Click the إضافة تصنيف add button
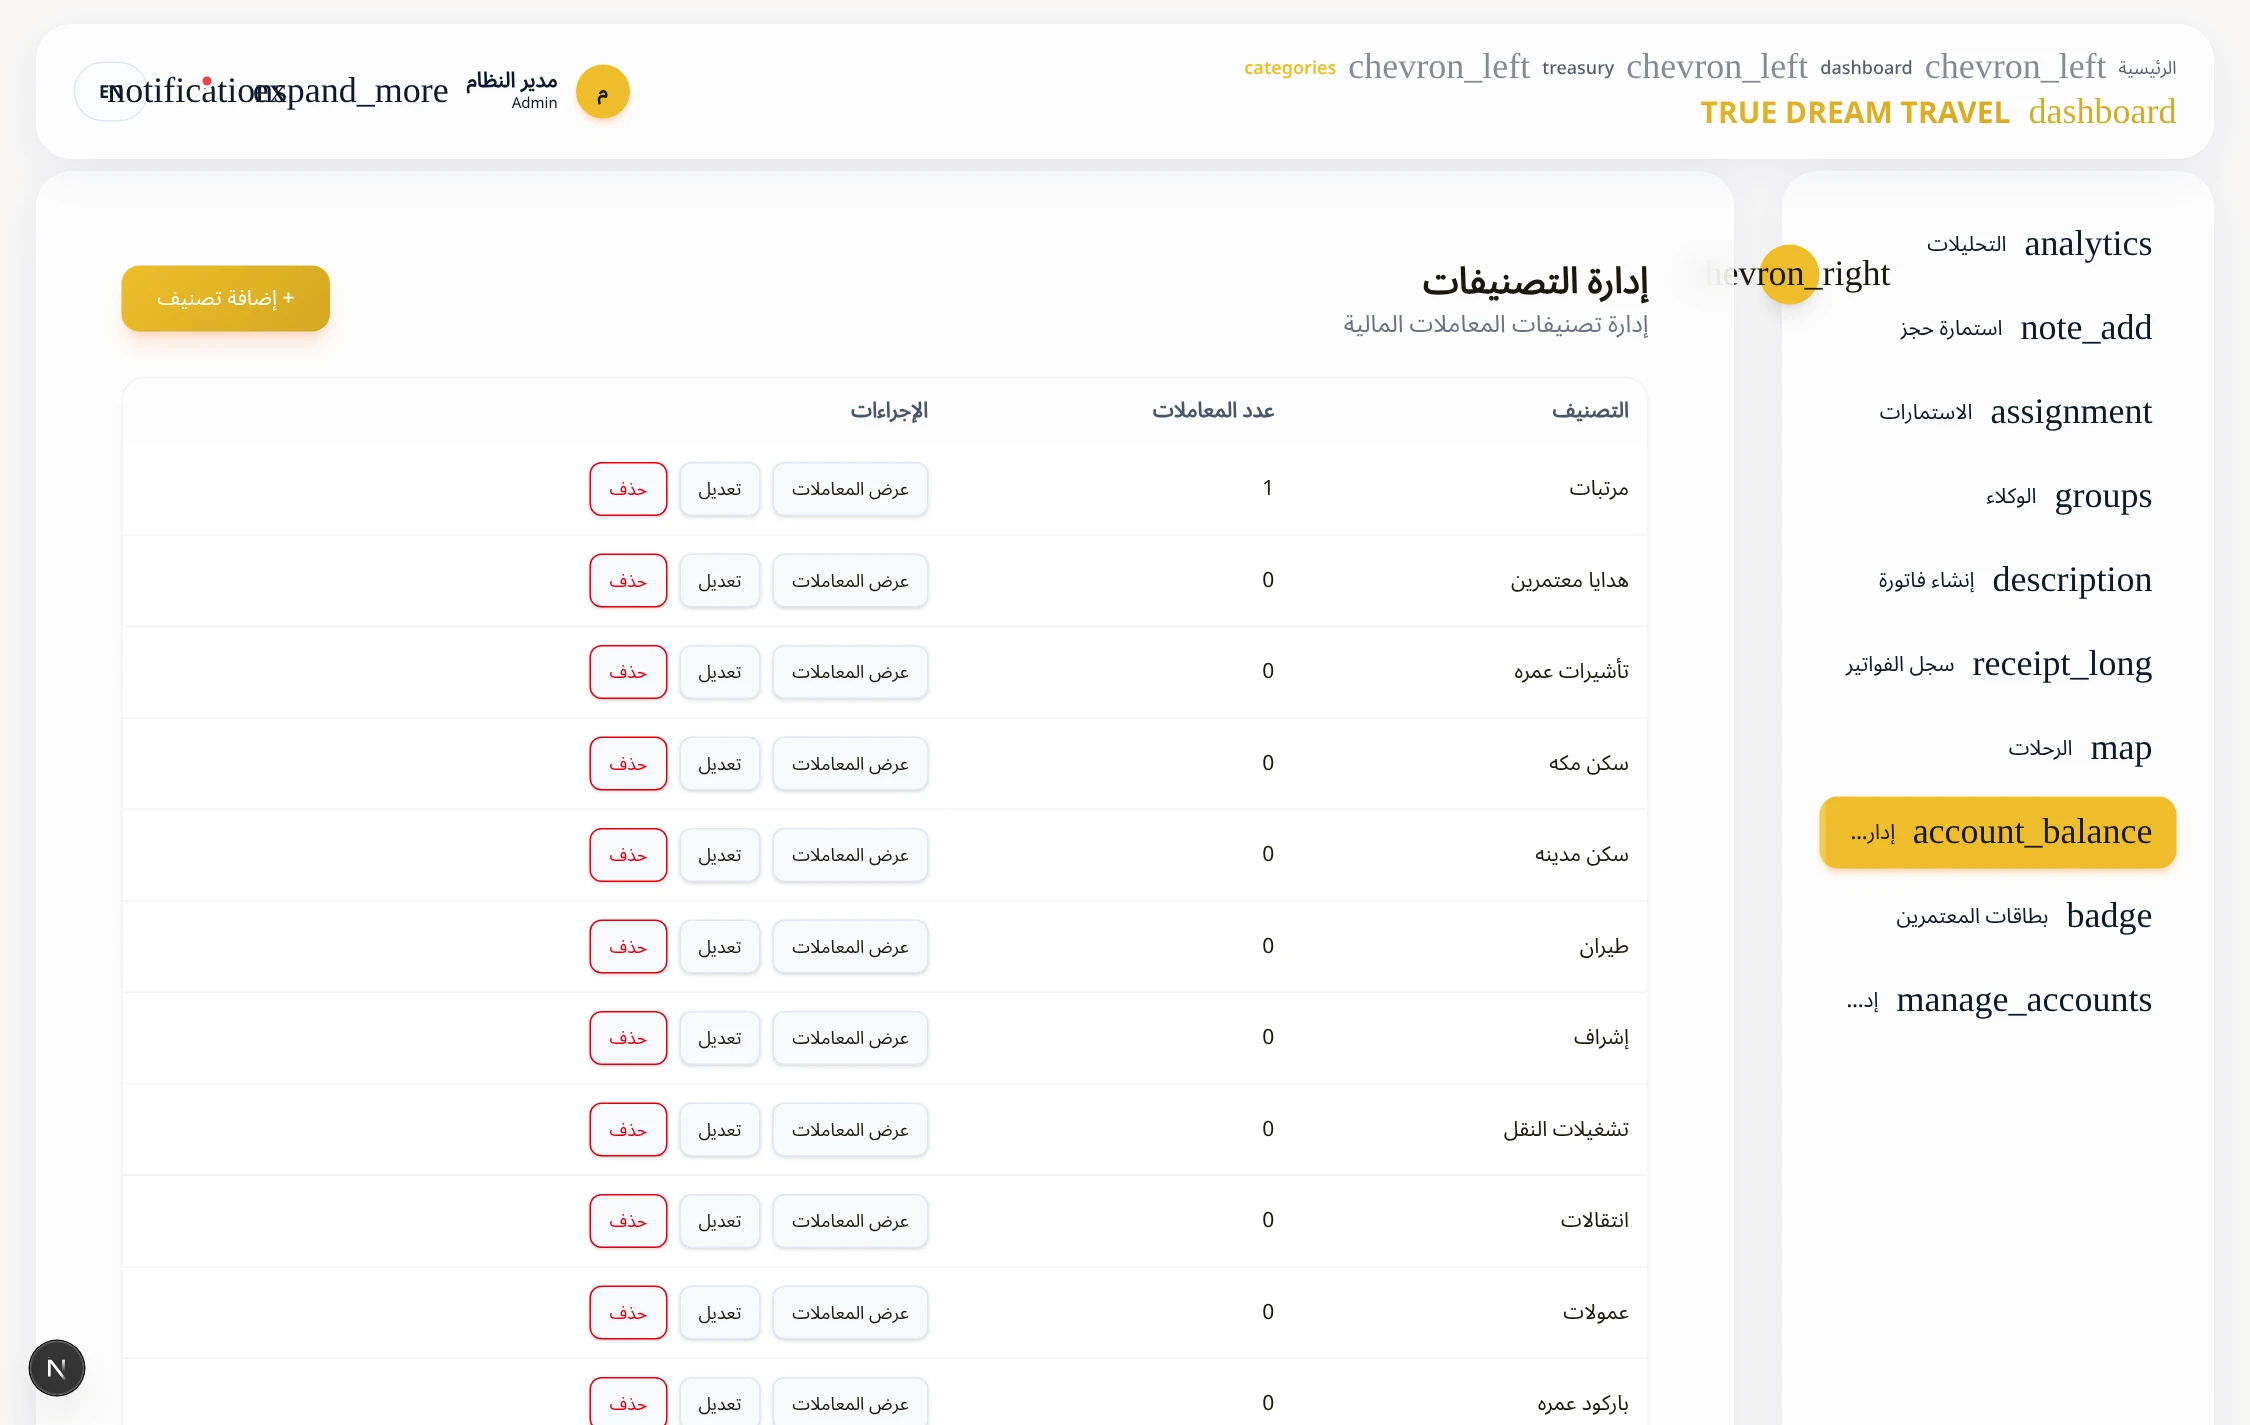This screenshot has height=1425, width=2250. (225, 298)
